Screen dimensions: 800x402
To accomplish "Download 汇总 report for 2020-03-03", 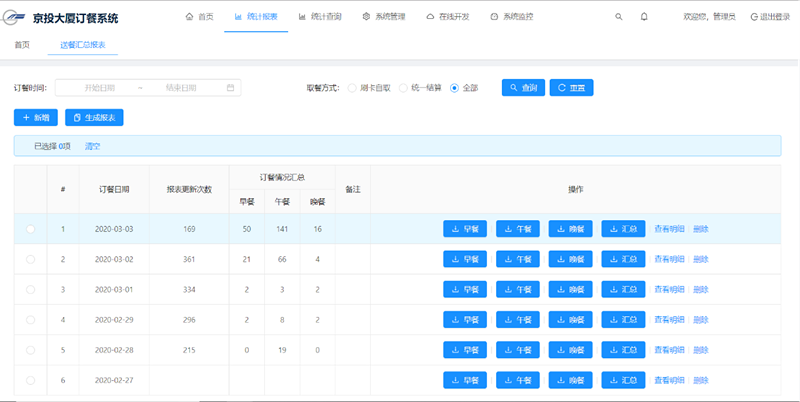I will click(x=623, y=229).
